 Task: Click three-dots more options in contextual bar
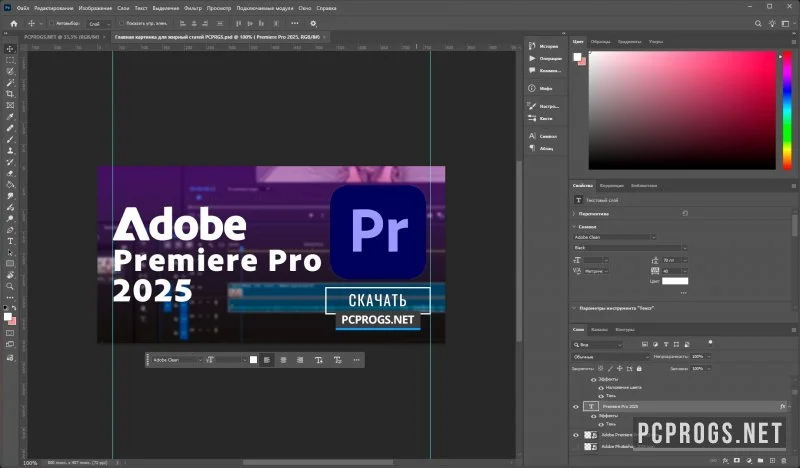pos(357,360)
